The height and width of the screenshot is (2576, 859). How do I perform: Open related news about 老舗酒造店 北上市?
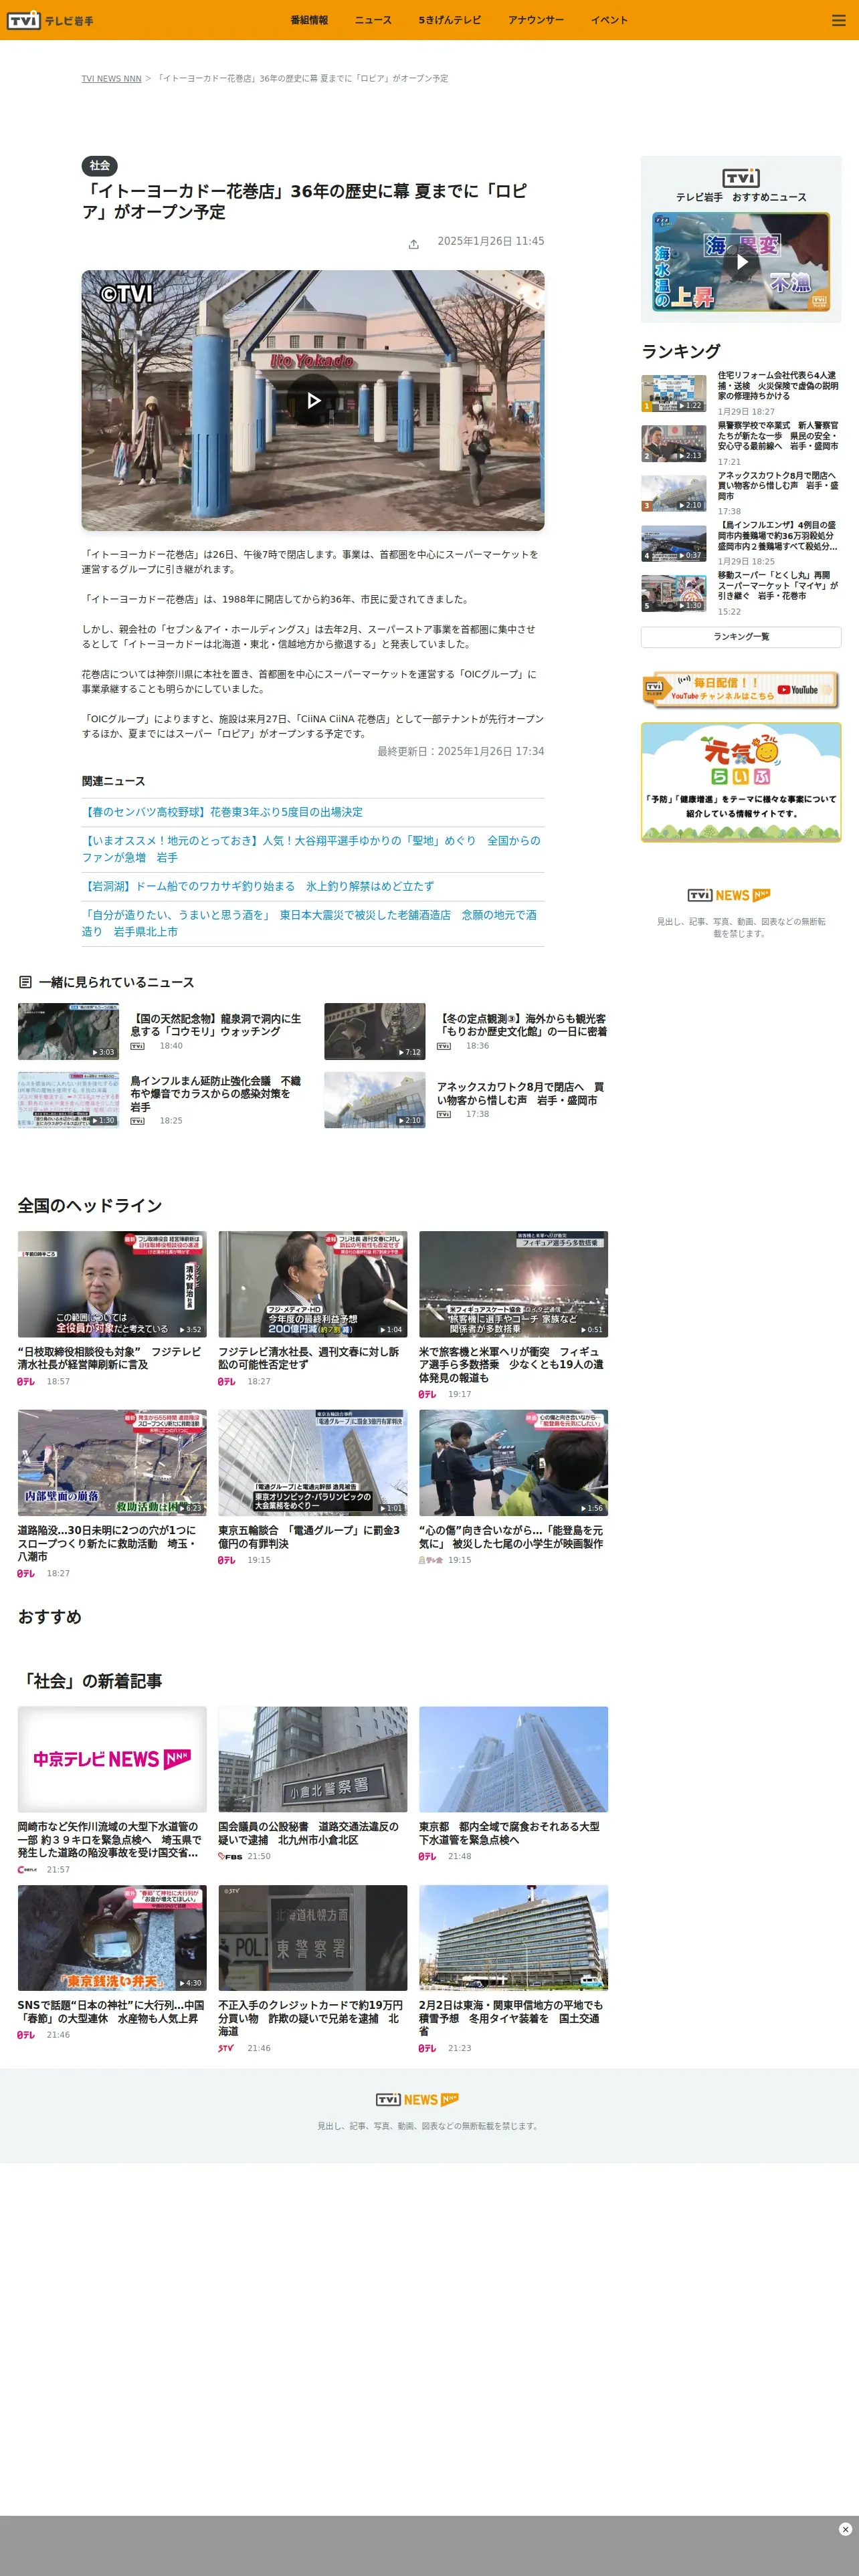click(x=312, y=923)
